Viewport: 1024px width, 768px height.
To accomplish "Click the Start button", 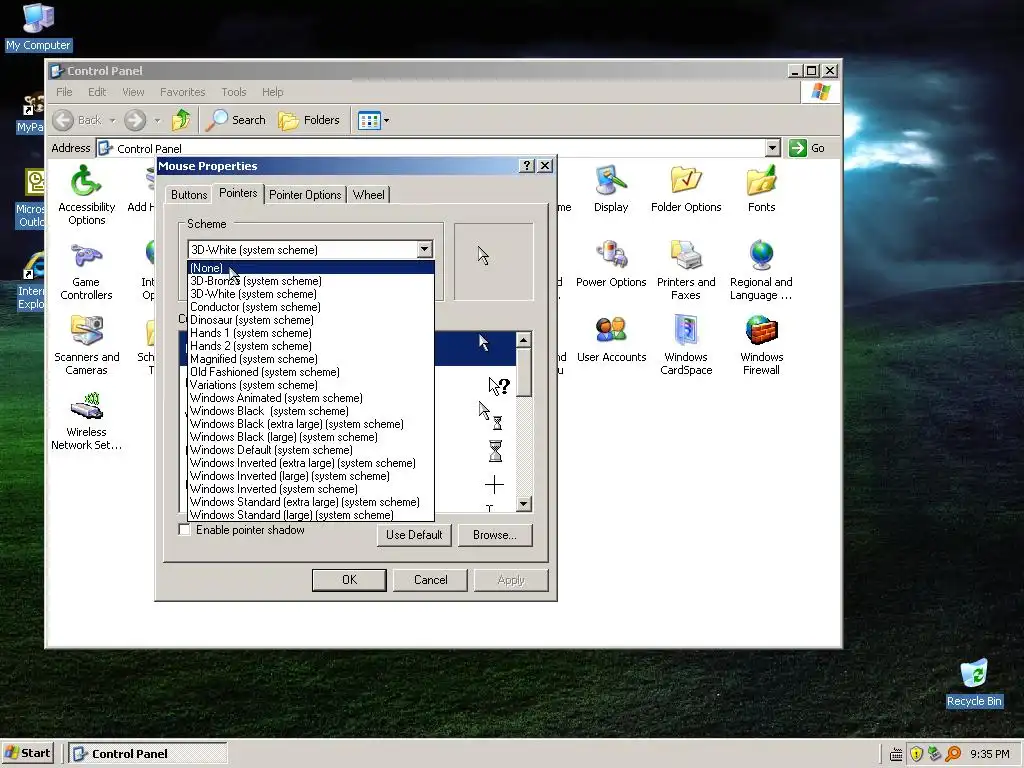I will tap(27, 753).
